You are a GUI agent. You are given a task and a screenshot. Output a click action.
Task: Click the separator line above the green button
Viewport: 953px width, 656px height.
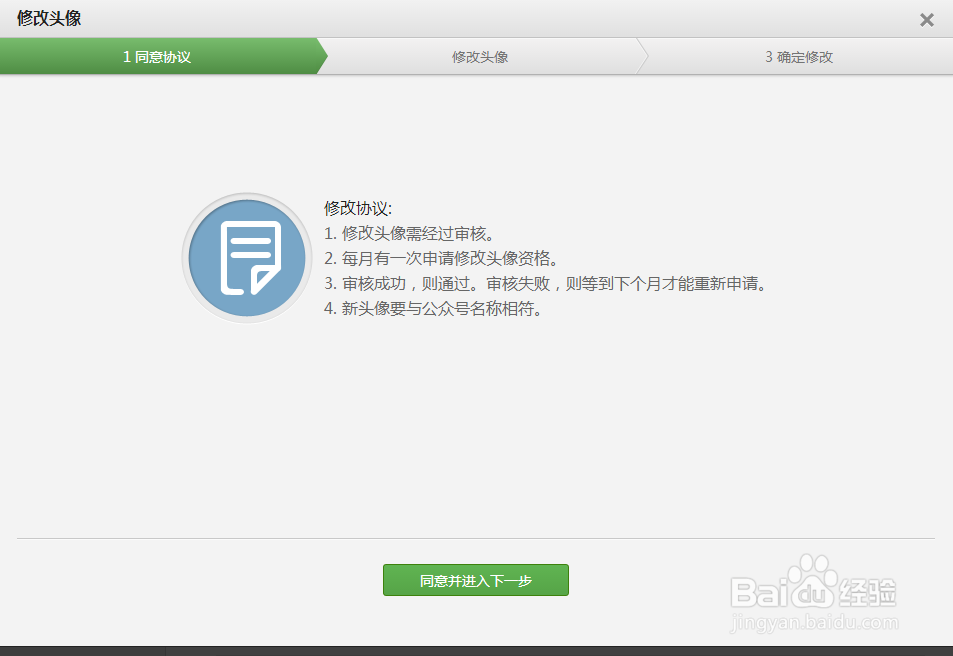476,537
